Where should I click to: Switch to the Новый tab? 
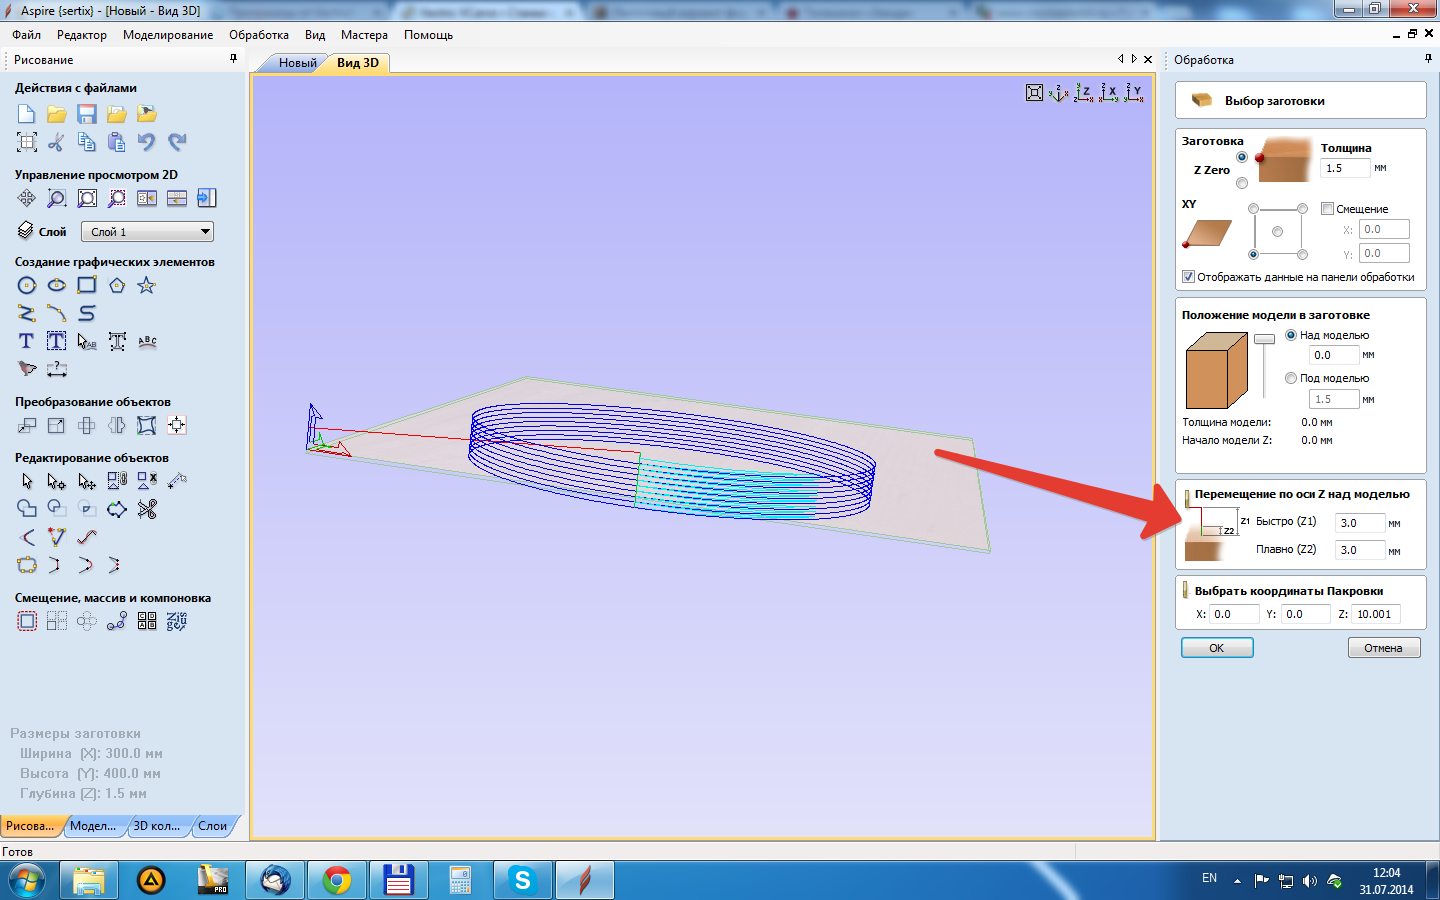(x=297, y=63)
